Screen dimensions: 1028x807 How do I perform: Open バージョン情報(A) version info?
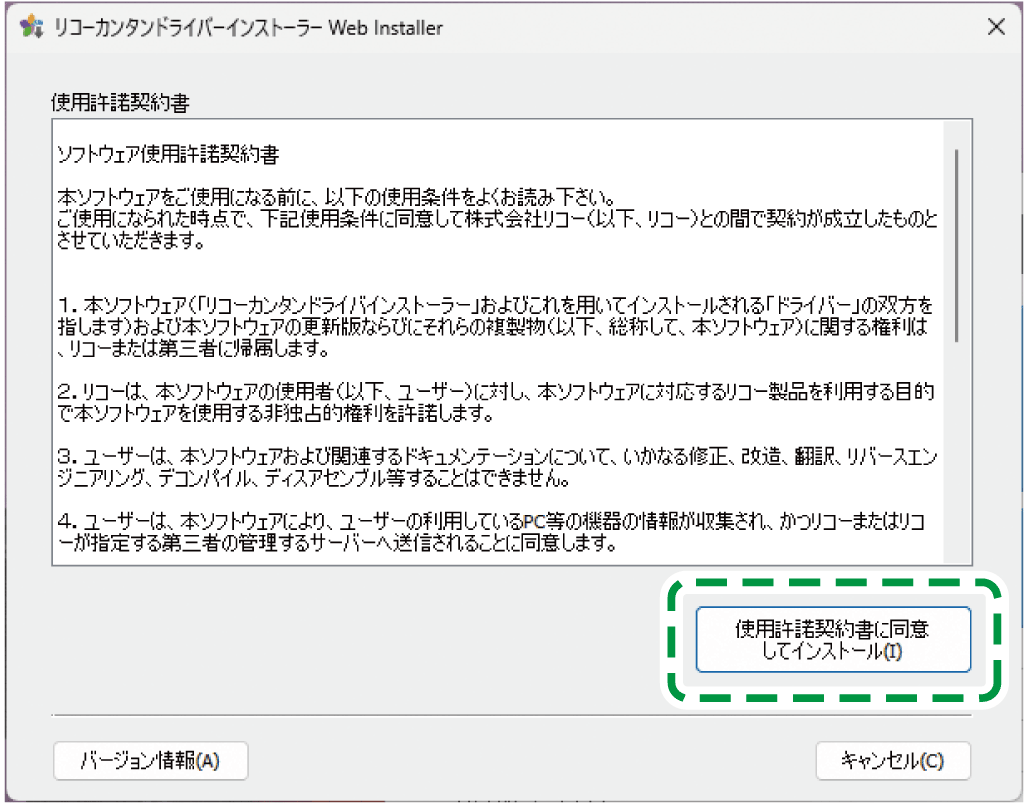tap(150, 761)
